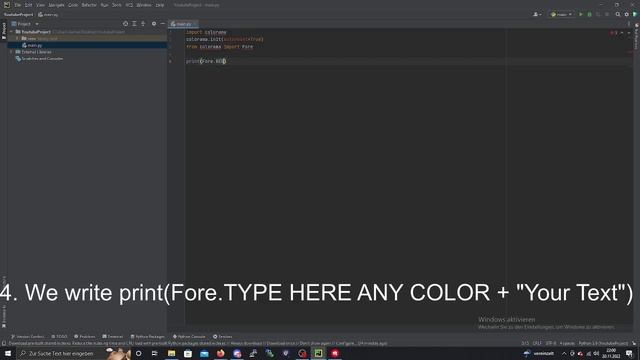This screenshot has height=360, width=640.
Task: Open the View menu
Action: coord(40,5)
